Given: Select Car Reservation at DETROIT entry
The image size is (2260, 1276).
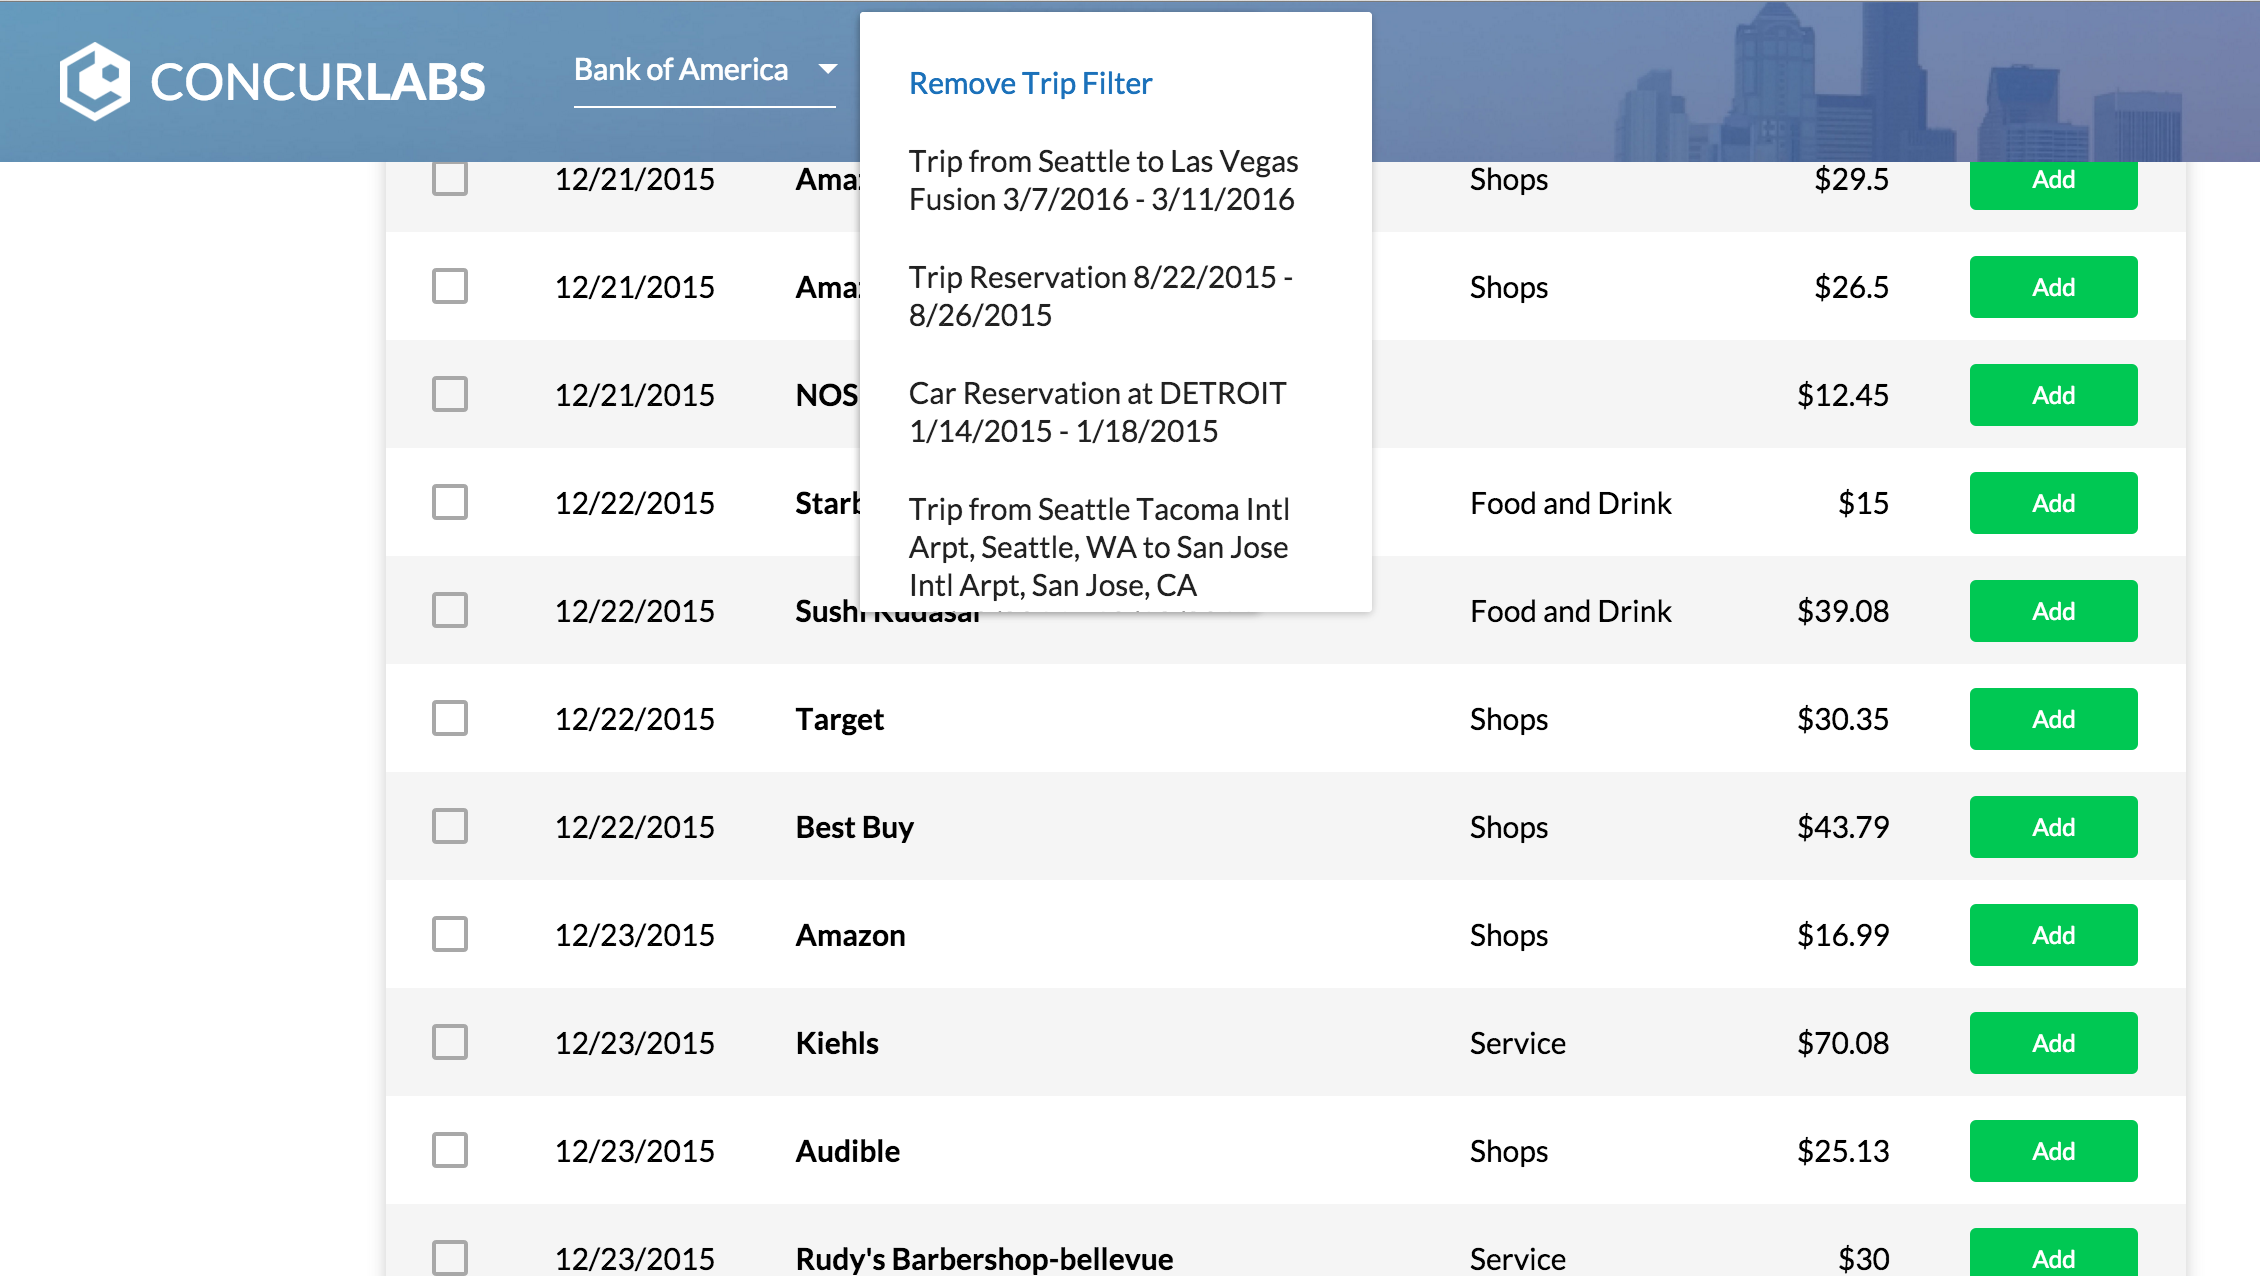Looking at the screenshot, I should (x=1098, y=412).
